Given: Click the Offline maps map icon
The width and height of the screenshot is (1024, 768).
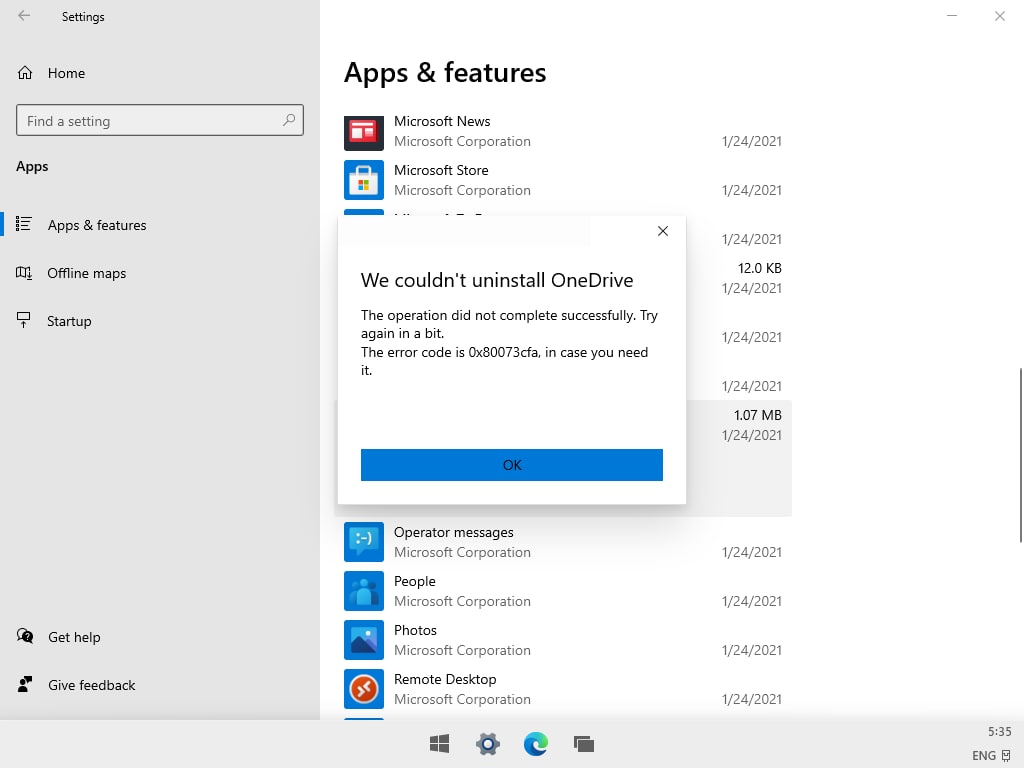Looking at the screenshot, I should point(24,273).
